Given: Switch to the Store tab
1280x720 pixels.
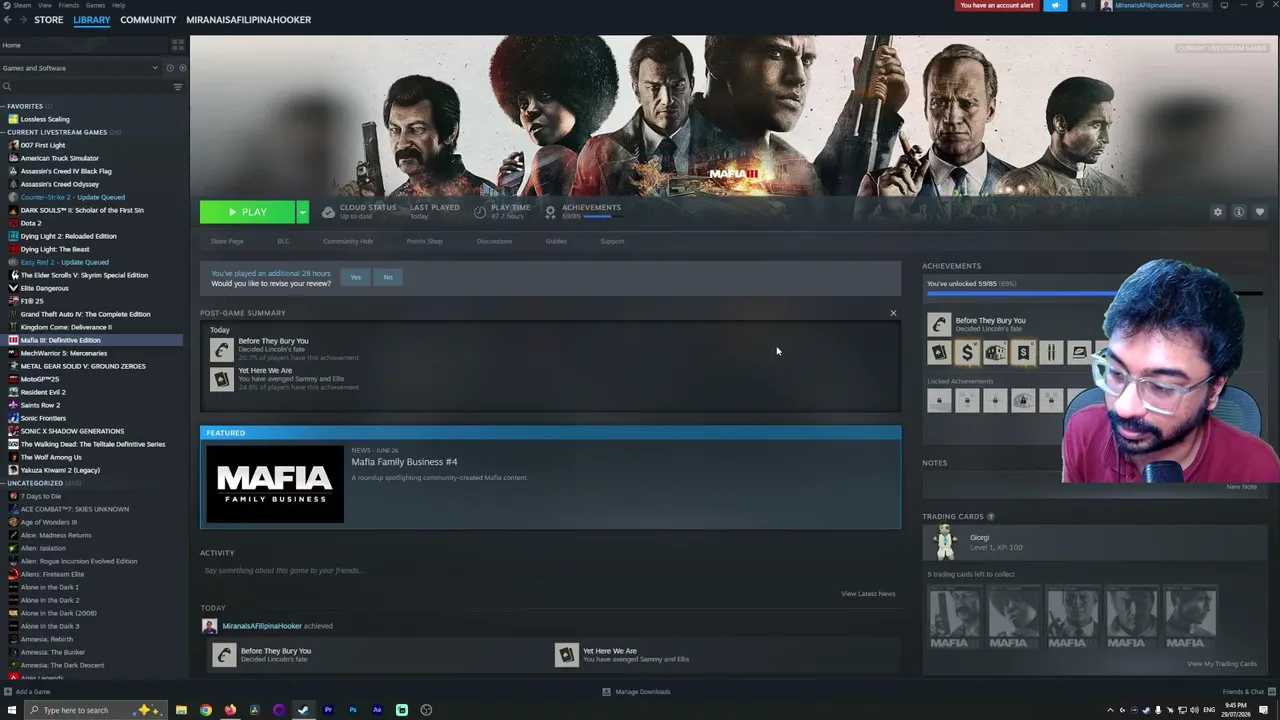Looking at the screenshot, I should 48,20.
